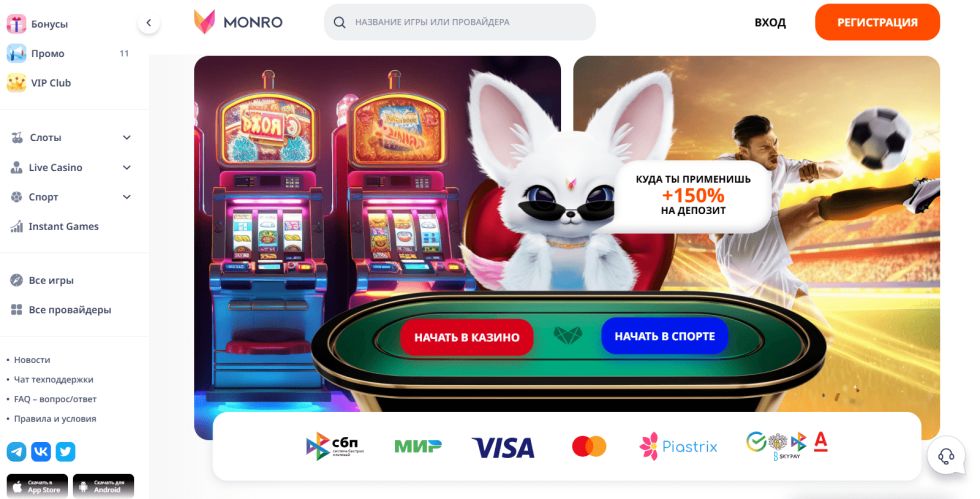Screen dimensions: 980x499
Task: Click the MONRO logo
Action: click(238, 22)
